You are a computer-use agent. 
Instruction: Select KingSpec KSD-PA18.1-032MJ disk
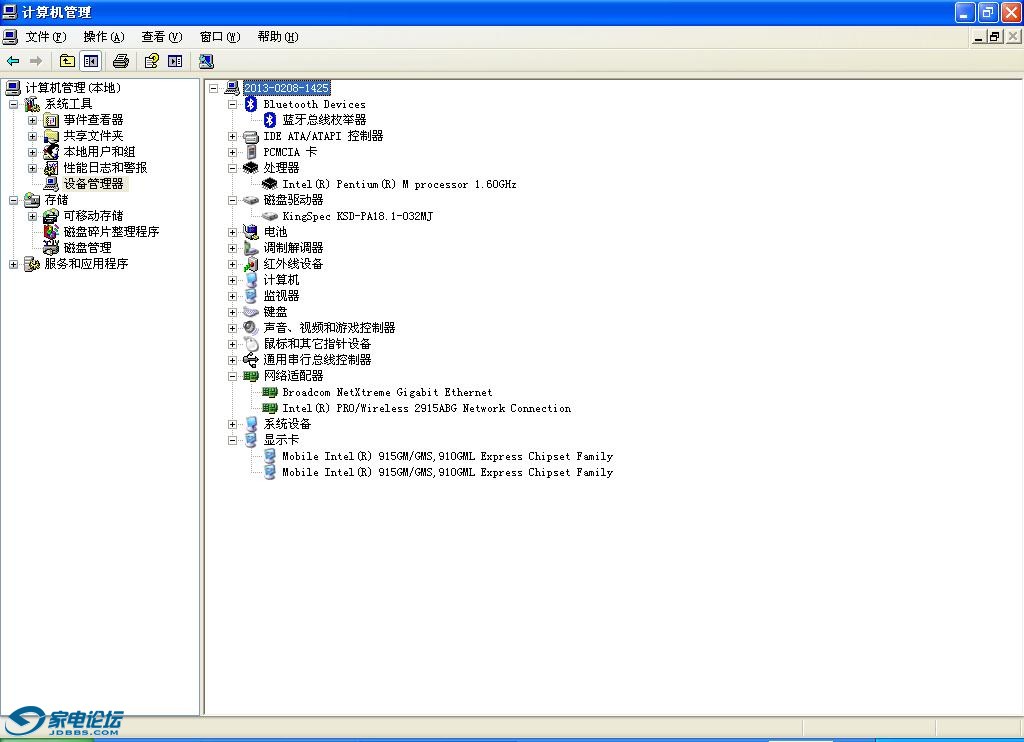358,216
